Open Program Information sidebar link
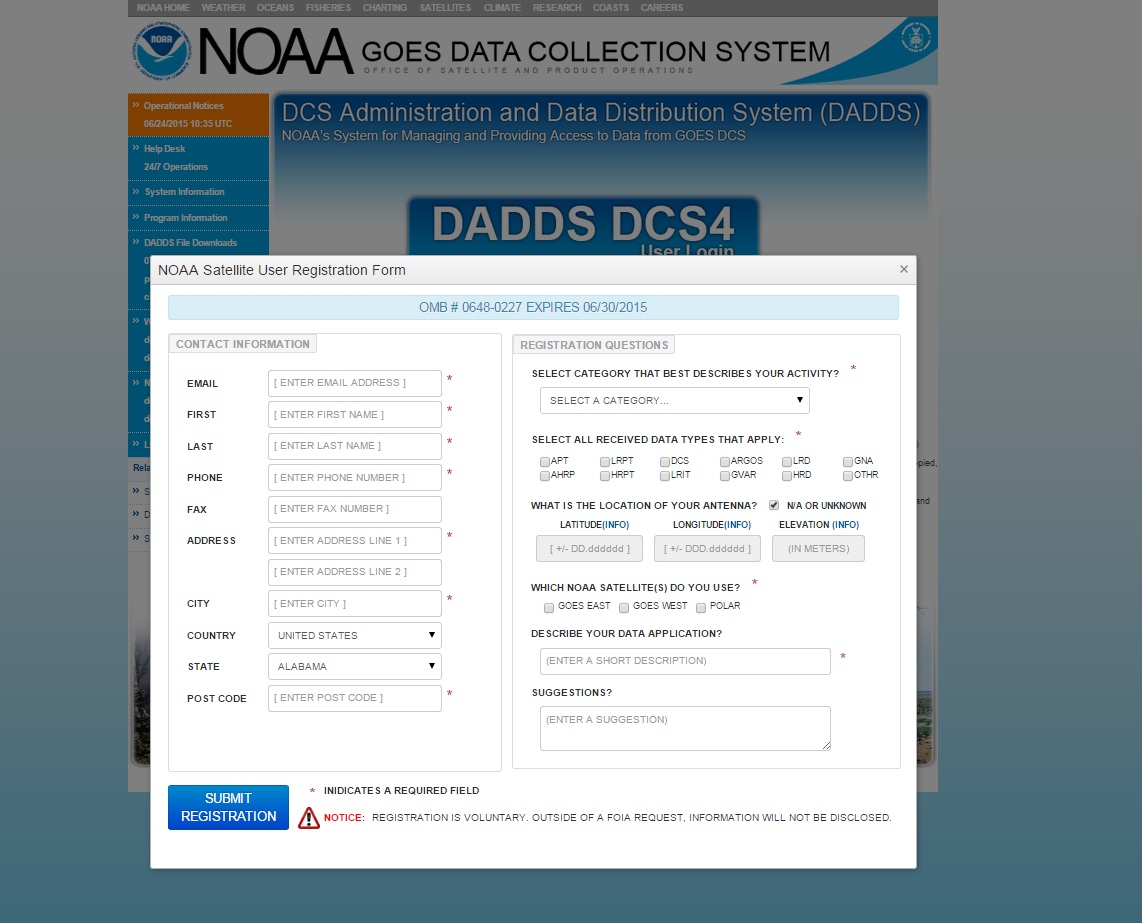 point(186,218)
